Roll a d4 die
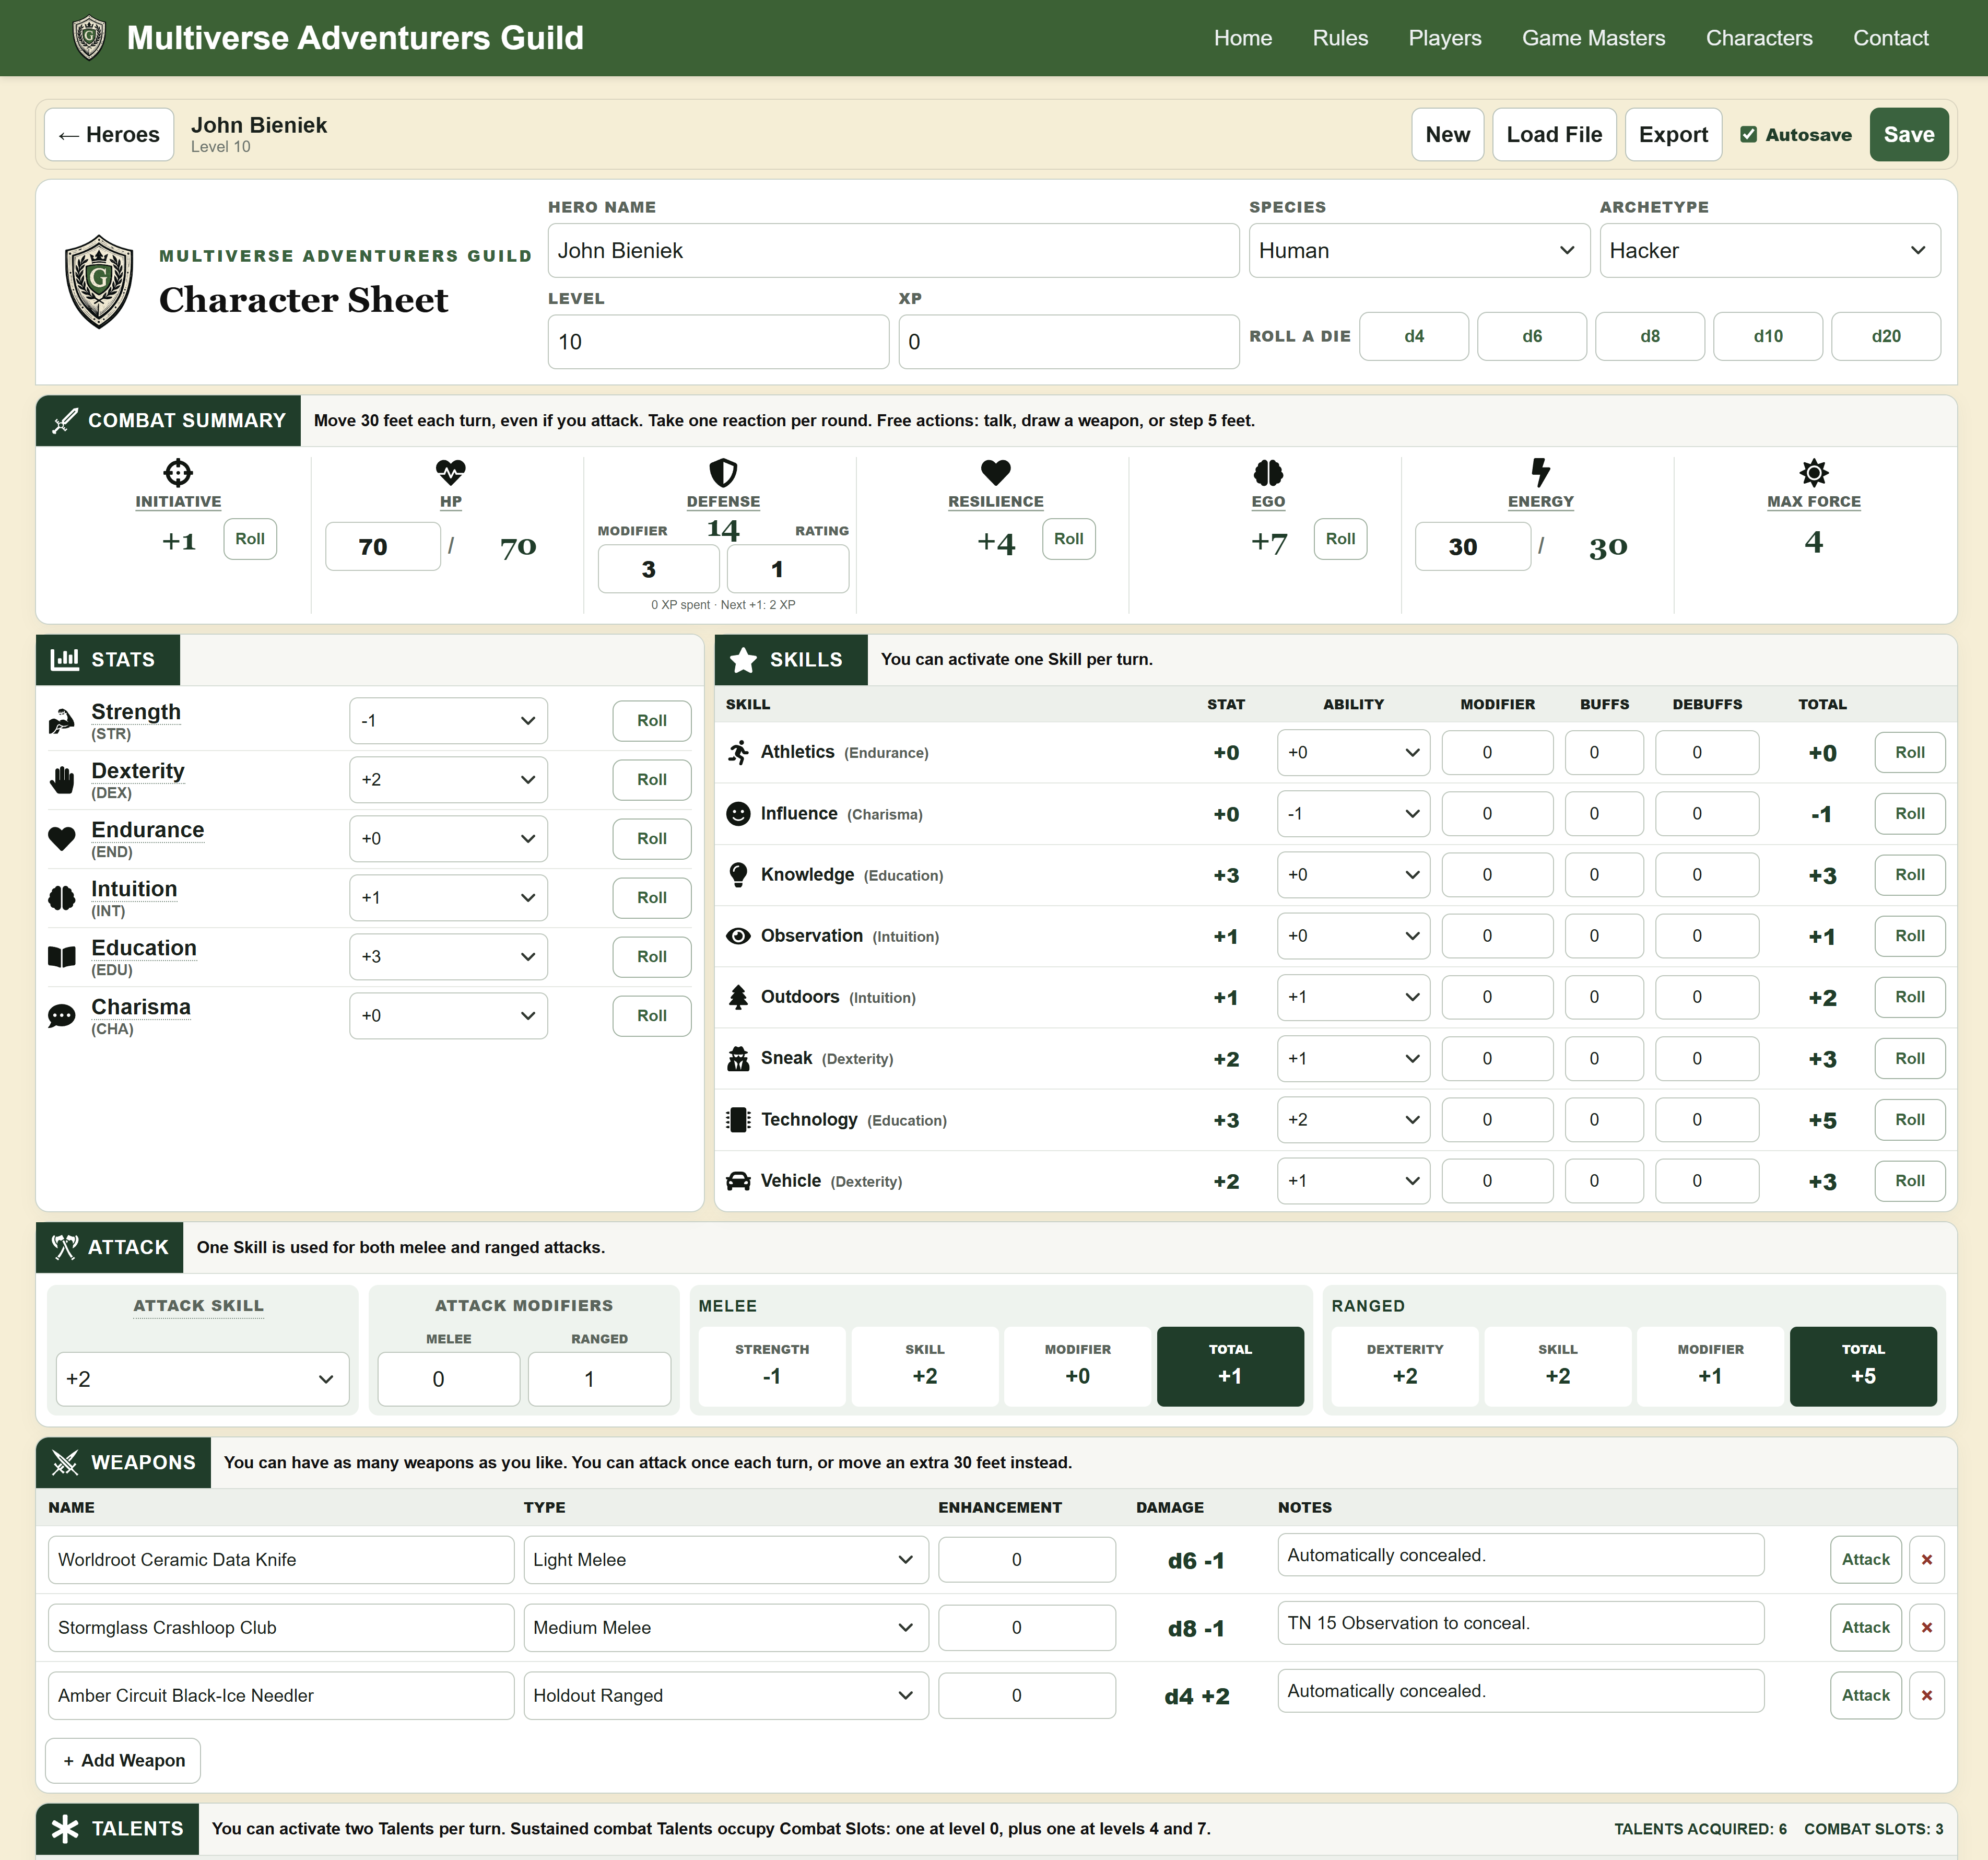The width and height of the screenshot is (1988, 1860). point(1414,336)
